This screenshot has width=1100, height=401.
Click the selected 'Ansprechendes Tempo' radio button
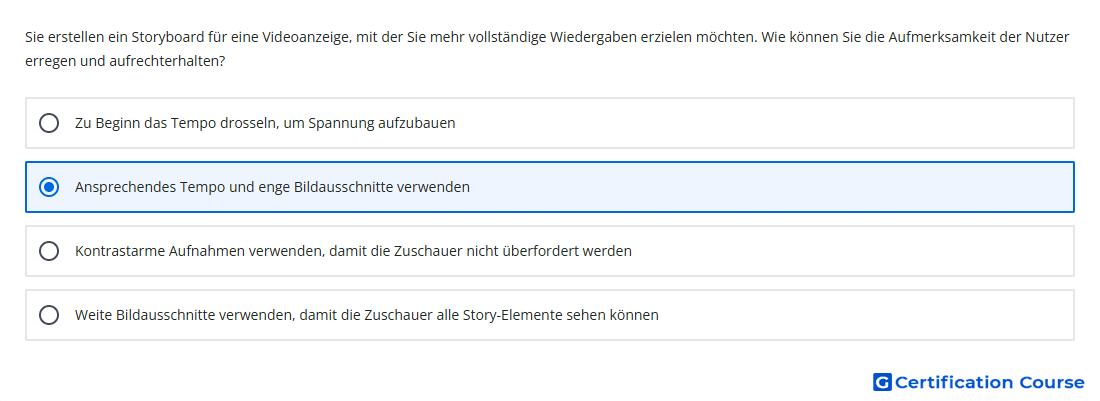(48, 187)
